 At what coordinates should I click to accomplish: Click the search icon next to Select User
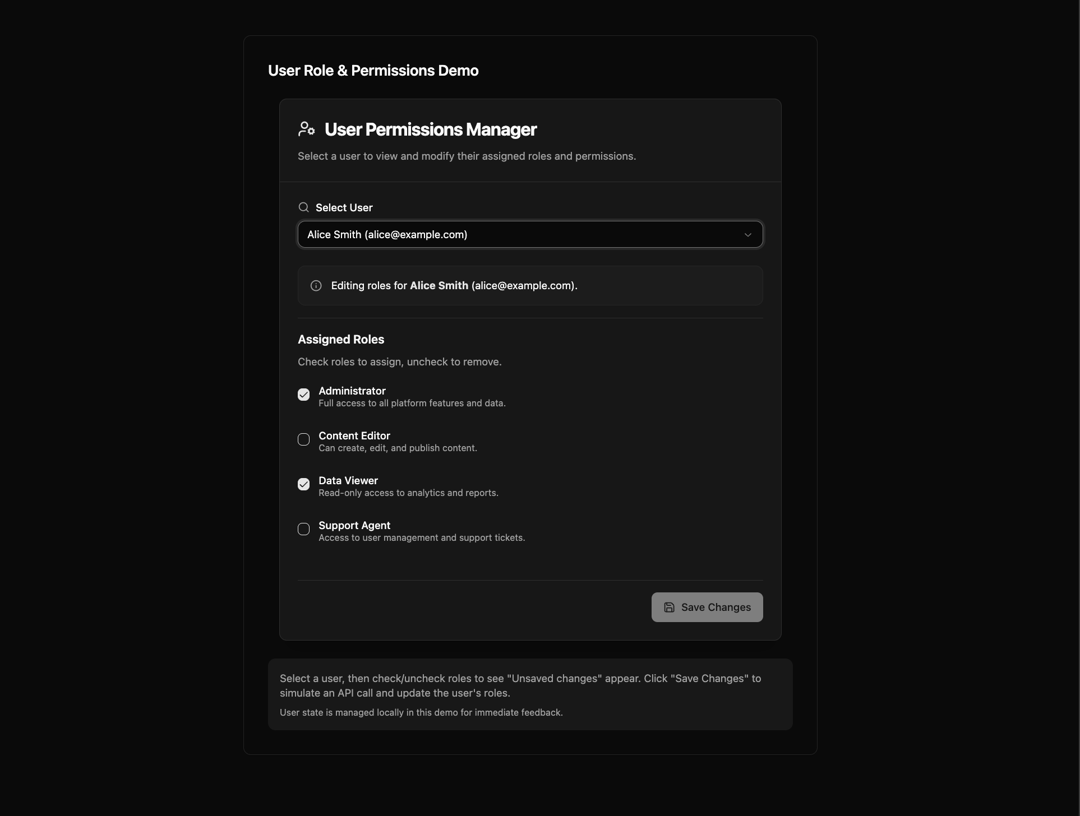[304, 207]
